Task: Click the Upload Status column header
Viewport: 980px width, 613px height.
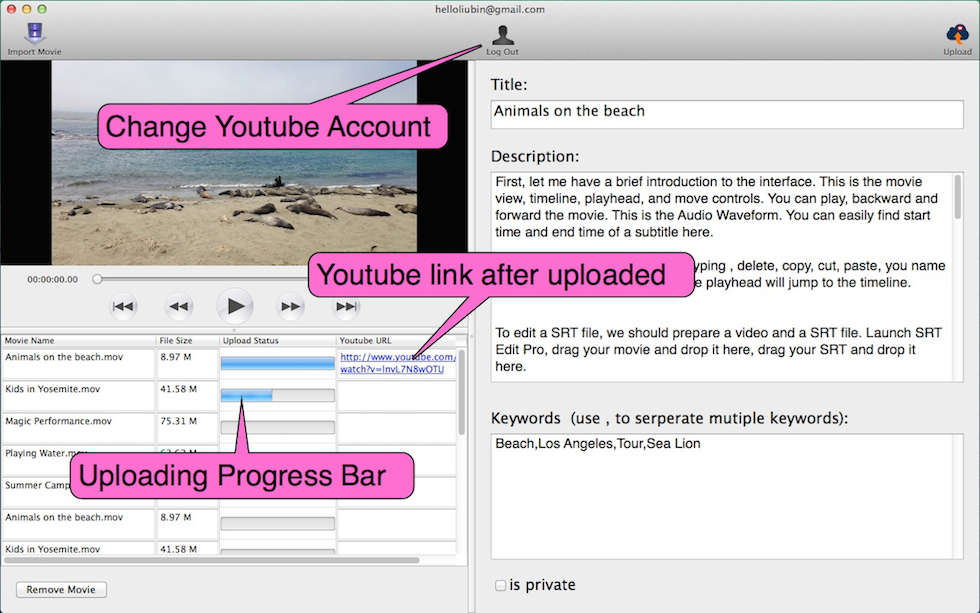Action: [278, 341]
